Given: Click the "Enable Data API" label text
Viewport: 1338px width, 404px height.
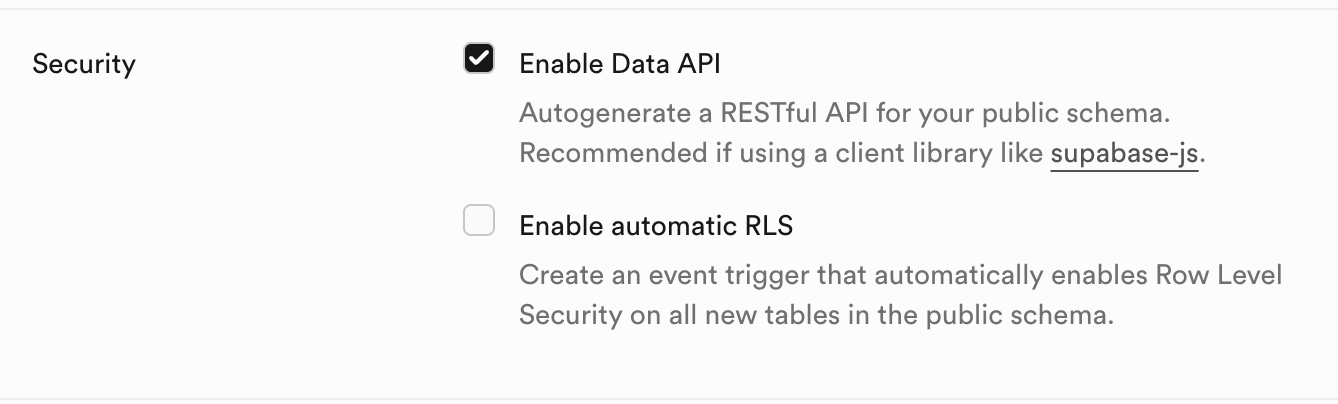Looking at the screenshot, I should point(619,64).
